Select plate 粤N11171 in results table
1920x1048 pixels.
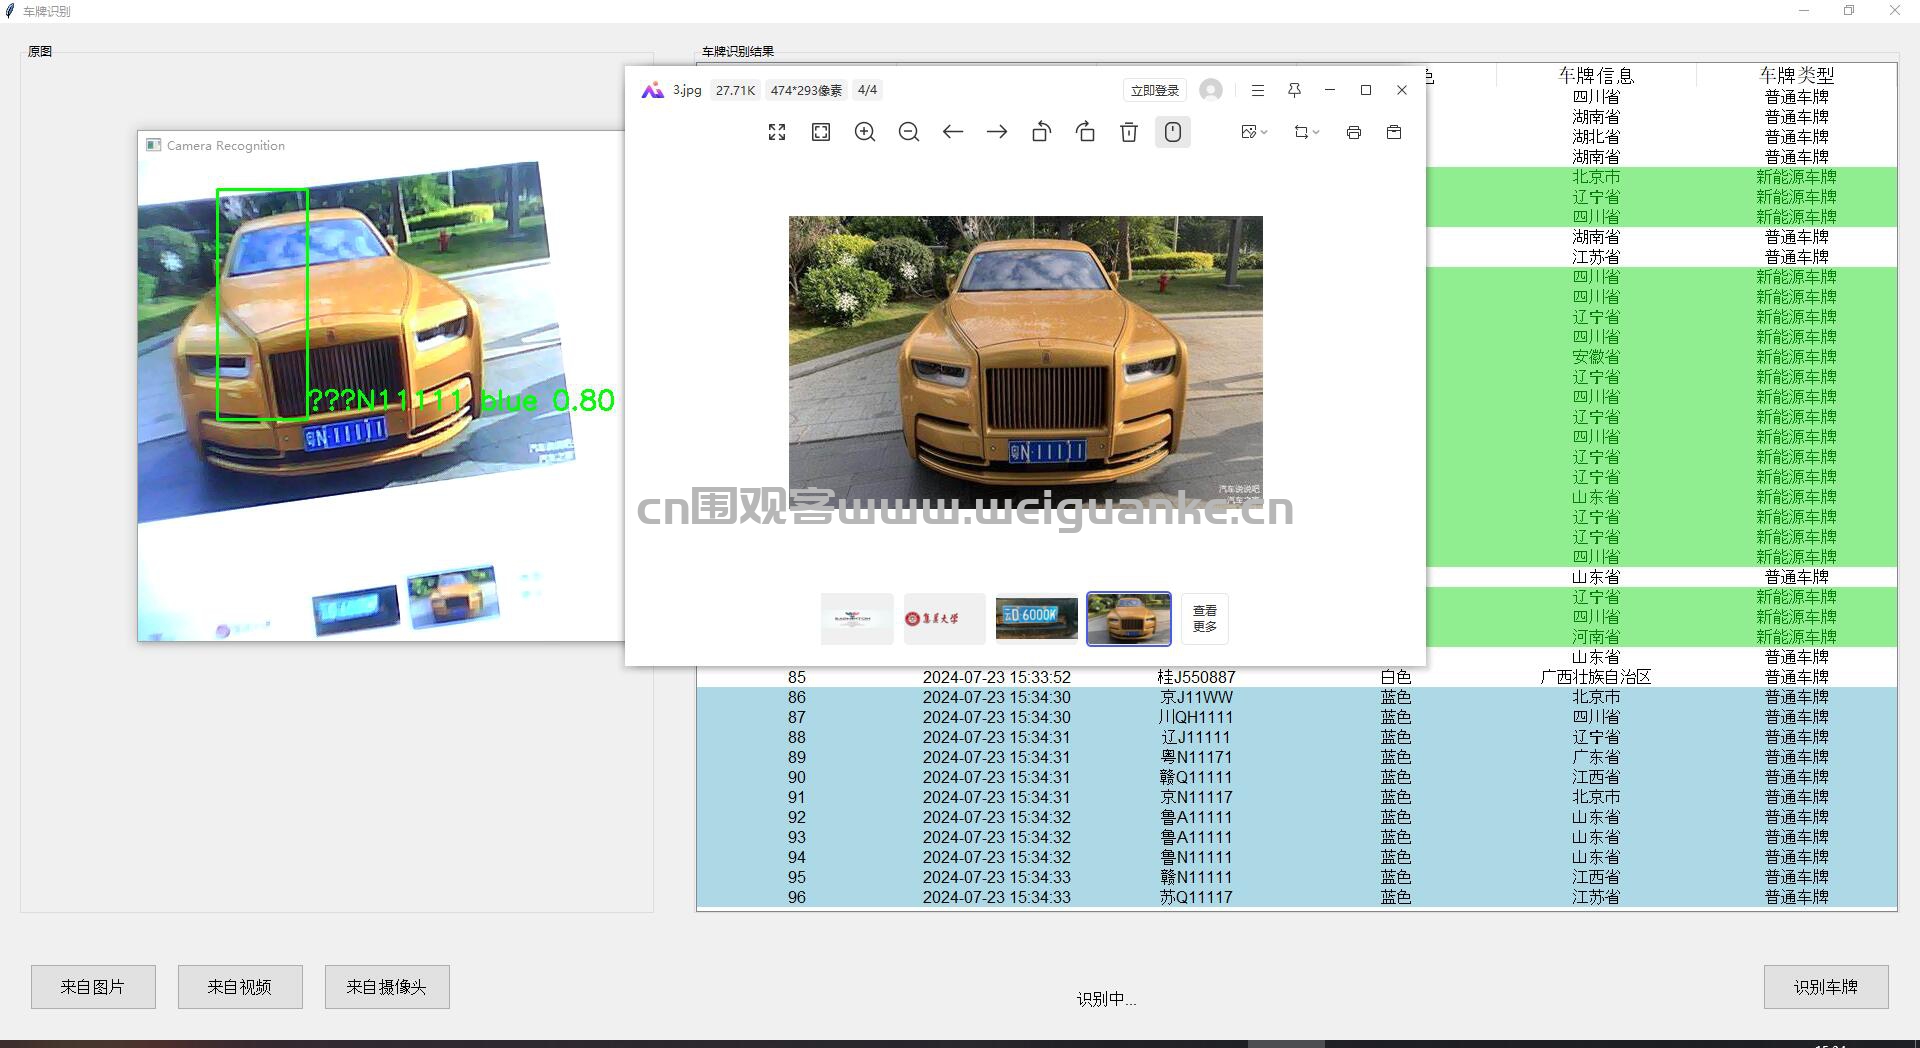point(1197,757)
